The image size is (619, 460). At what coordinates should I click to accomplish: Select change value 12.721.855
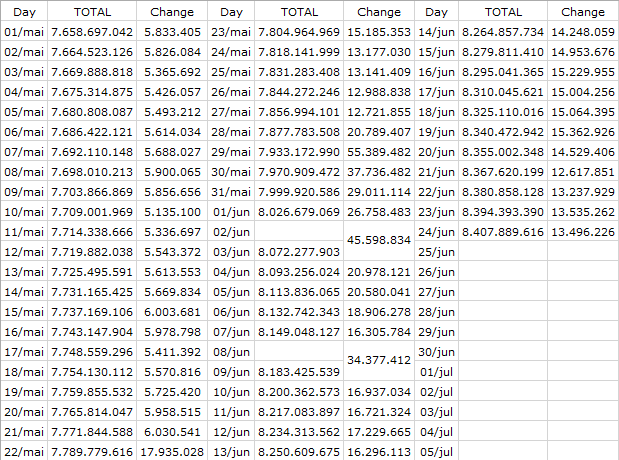(x=379, y=112)
